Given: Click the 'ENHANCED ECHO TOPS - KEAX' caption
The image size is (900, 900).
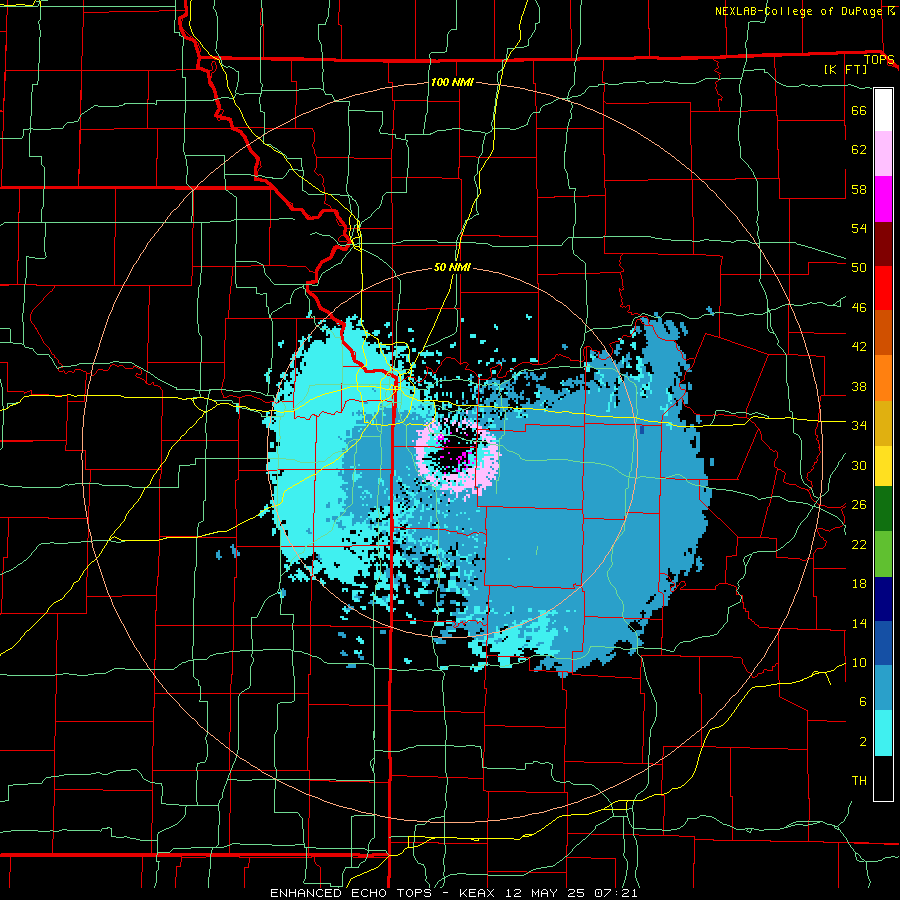Looking at the screenshot, I should 385,893.
